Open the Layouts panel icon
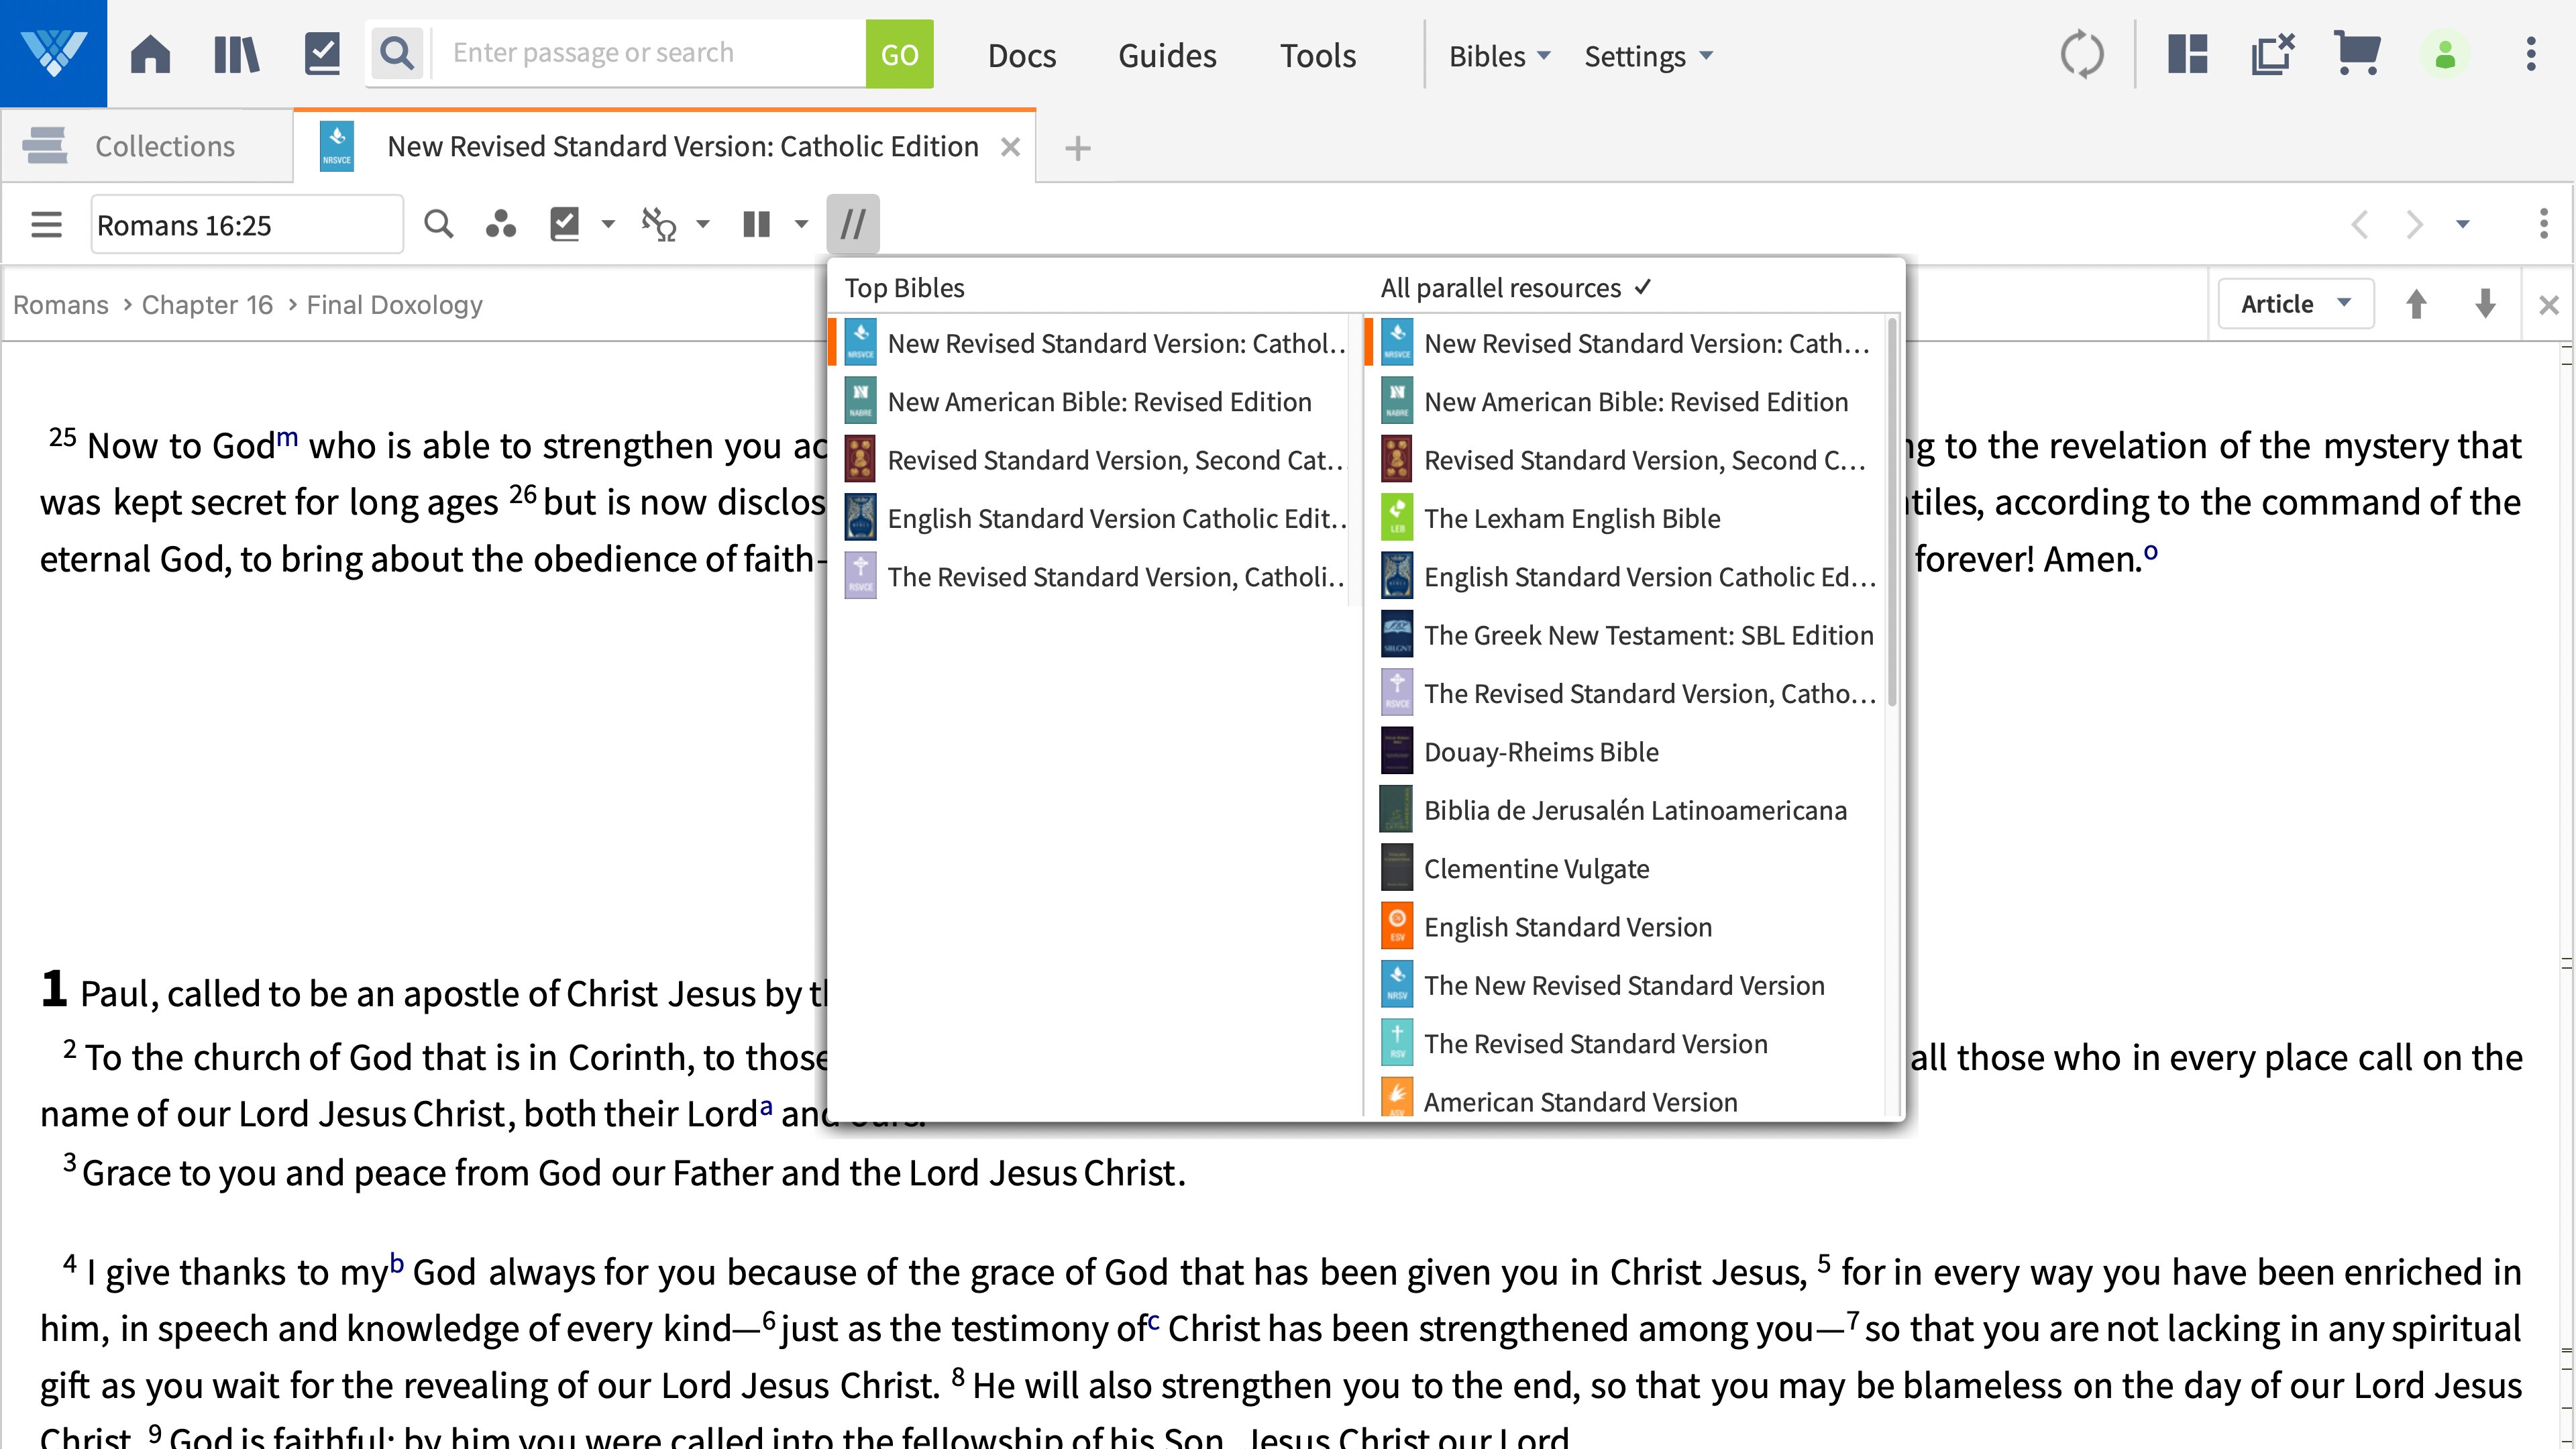The image size is (2576, 1449). [2187, 54]
